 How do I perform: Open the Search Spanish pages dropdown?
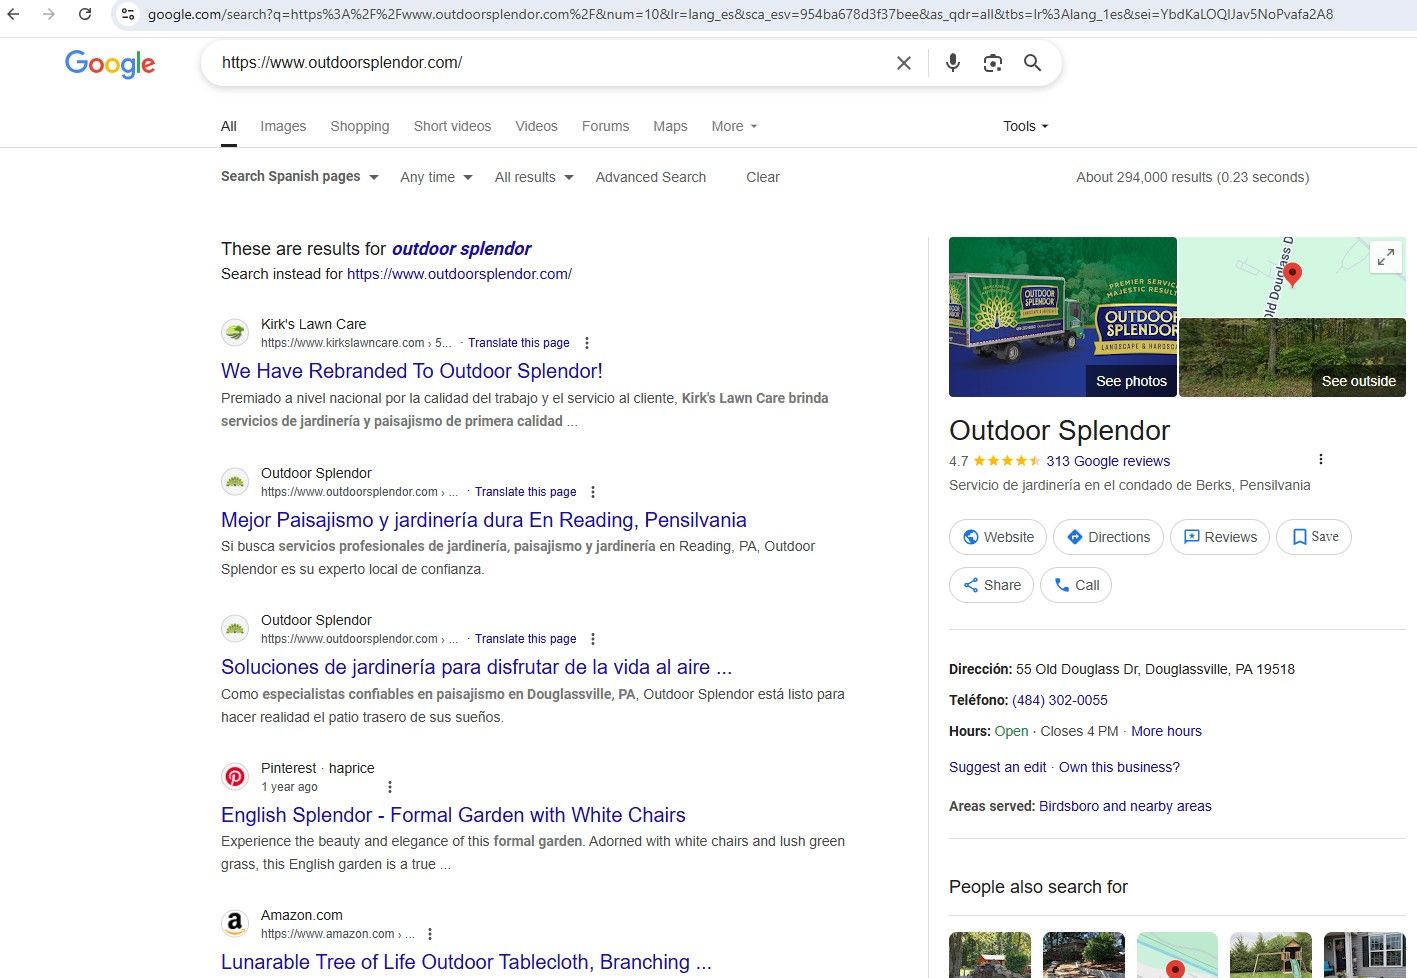[300, 176]
